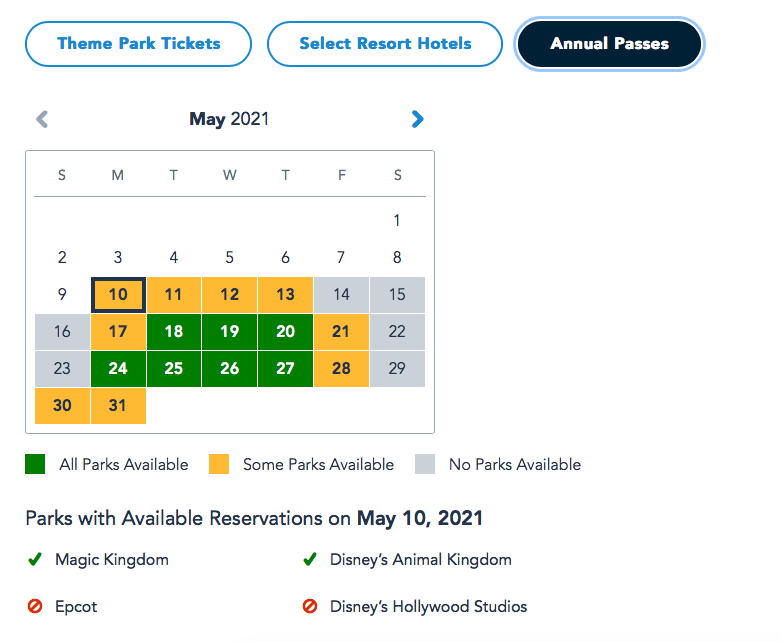Viewport: 781px width, 642px height.
Task: Select May 27 calendar date
Action: (285, 368)
